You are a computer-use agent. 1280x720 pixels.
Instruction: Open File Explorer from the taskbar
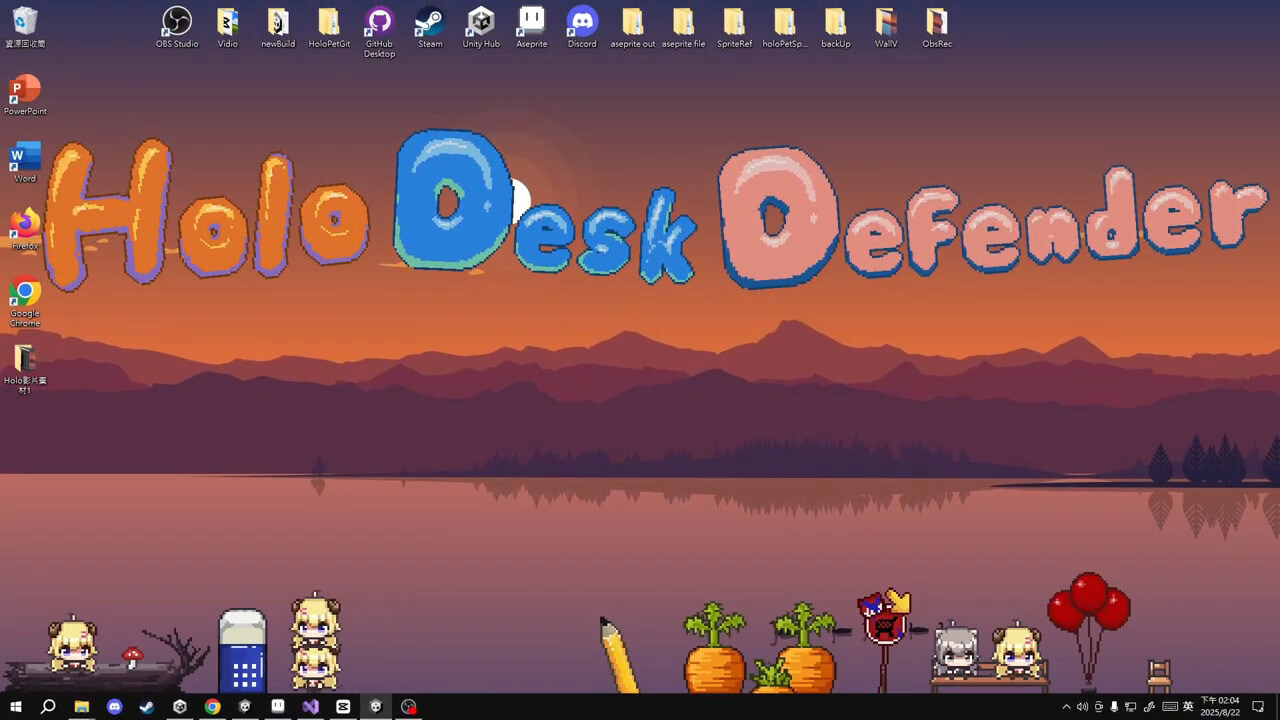tap(81, 707)
